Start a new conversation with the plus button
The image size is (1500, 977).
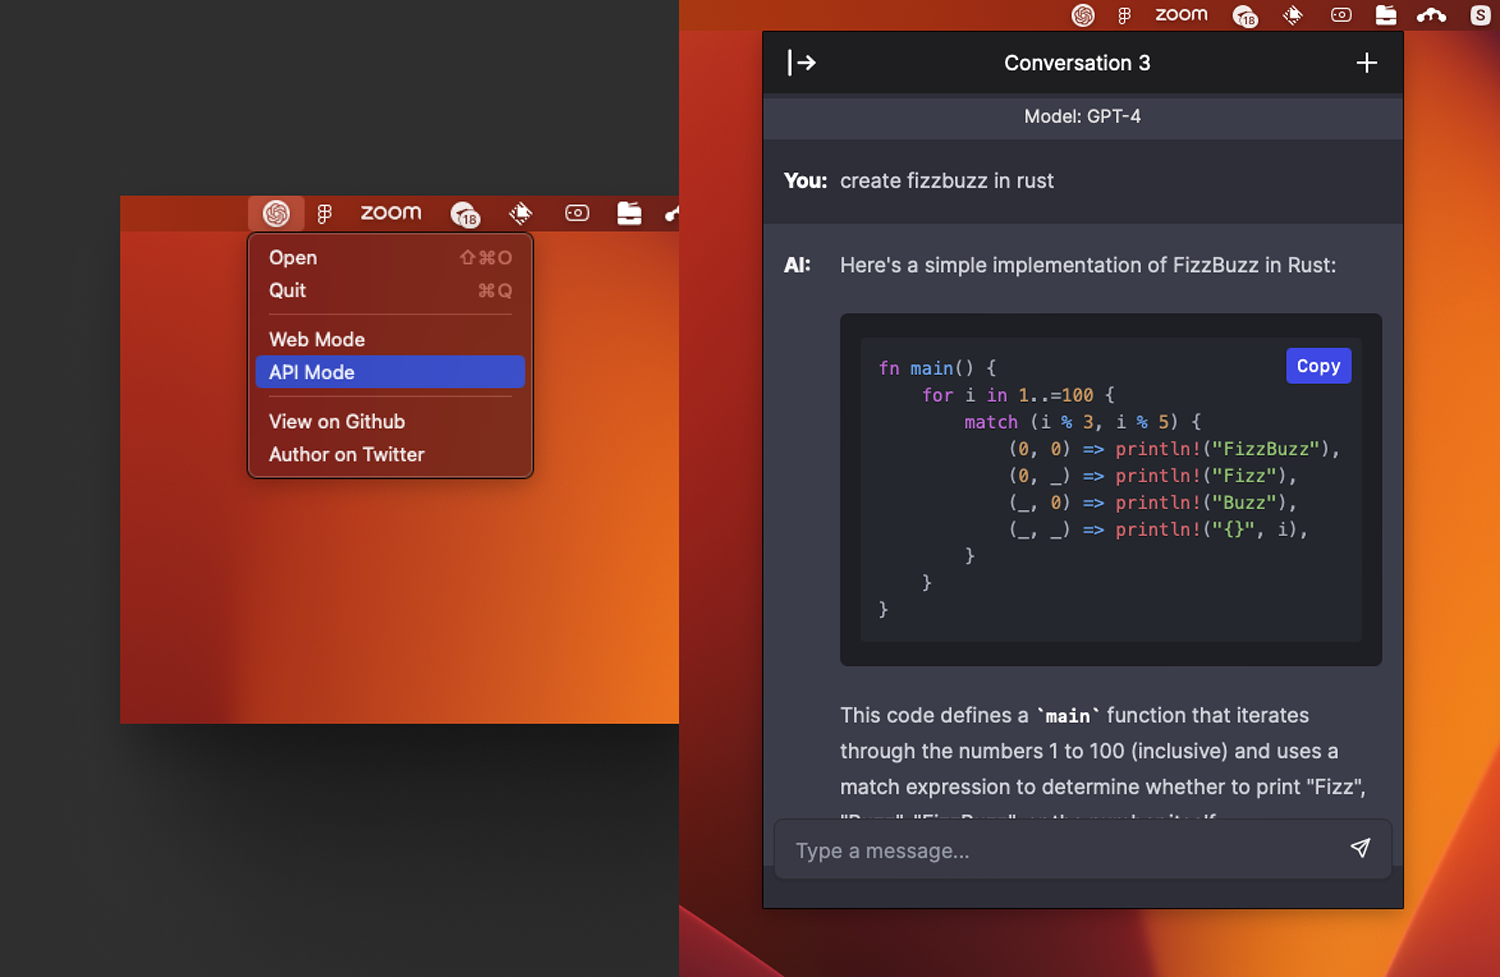tap(1366, 62)
